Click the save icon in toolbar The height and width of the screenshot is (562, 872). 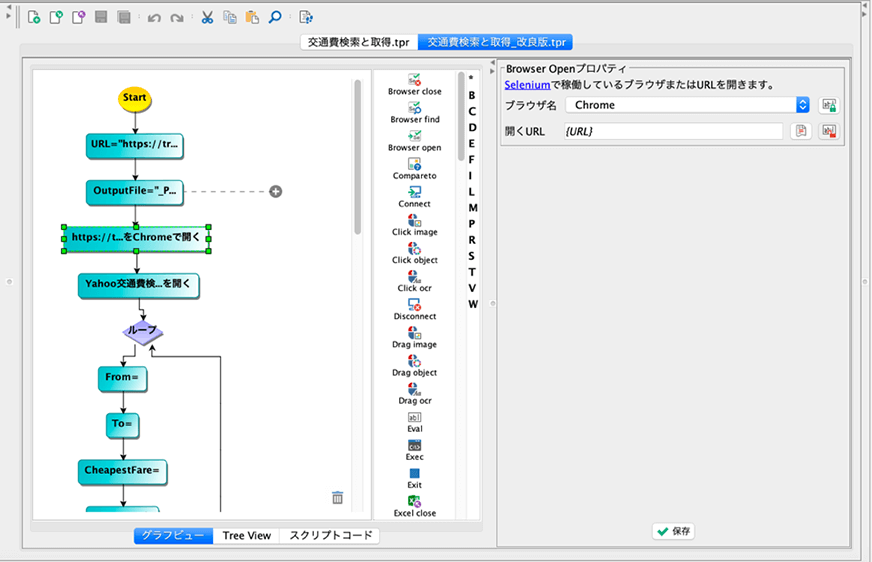click(x=101, y=17)
